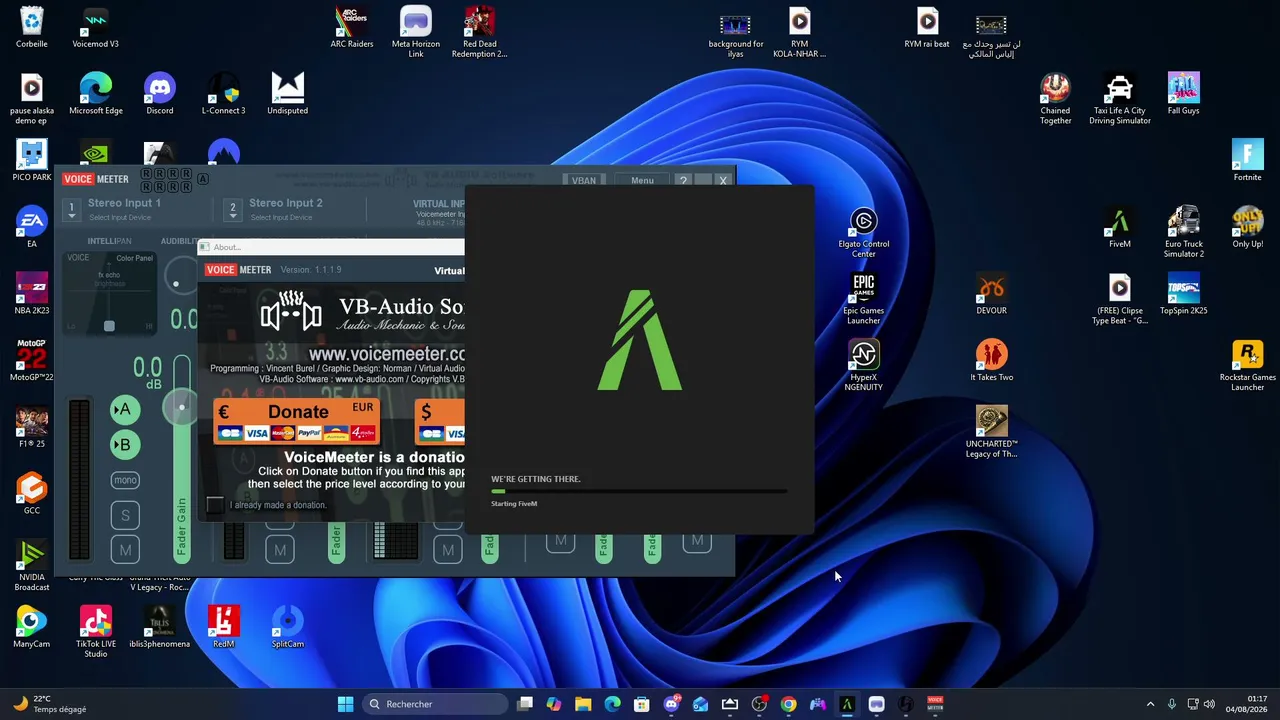This screenshot has height=720, width=1280.
Task: Select the Elgato Control Center shortcut
Action: pyautogui.click(x=863, y=232)
